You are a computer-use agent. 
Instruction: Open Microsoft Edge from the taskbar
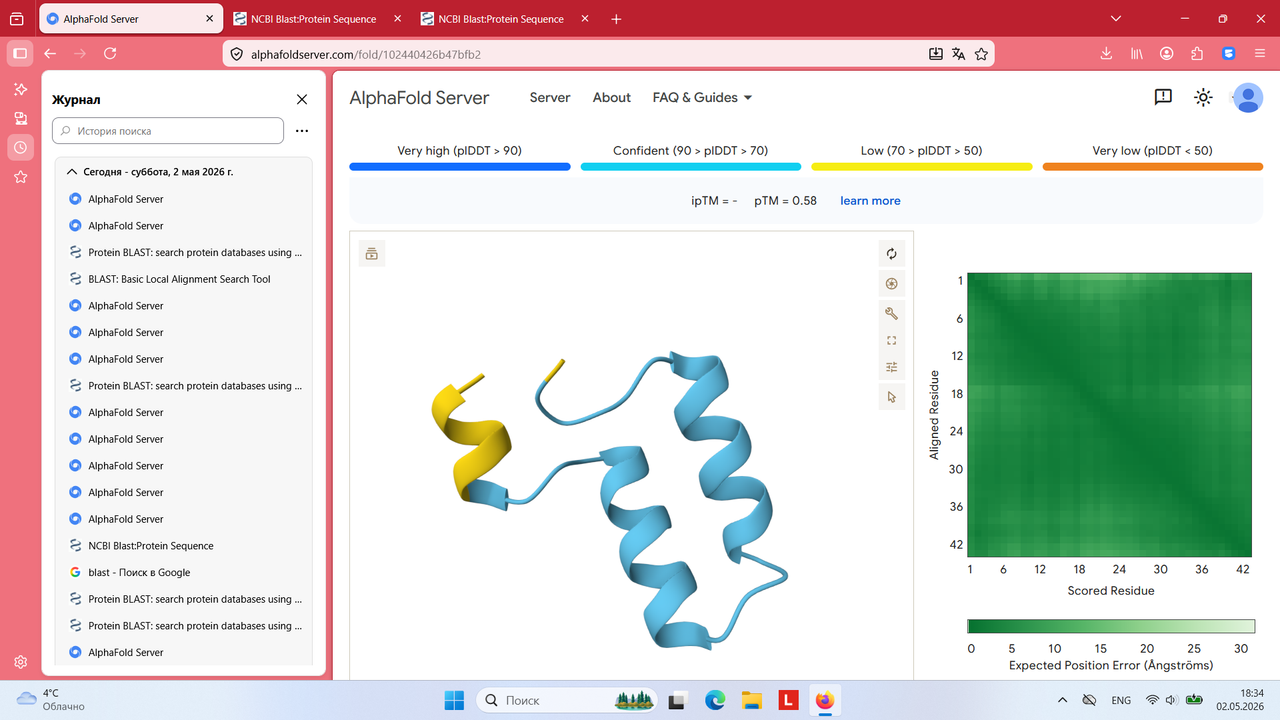(715, 700)
